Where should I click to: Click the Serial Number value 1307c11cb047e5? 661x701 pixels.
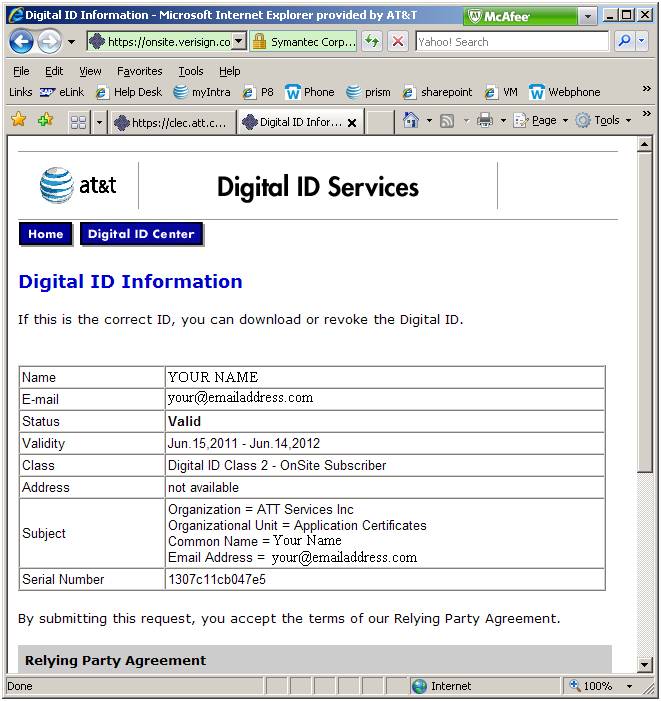coord(217,579)
